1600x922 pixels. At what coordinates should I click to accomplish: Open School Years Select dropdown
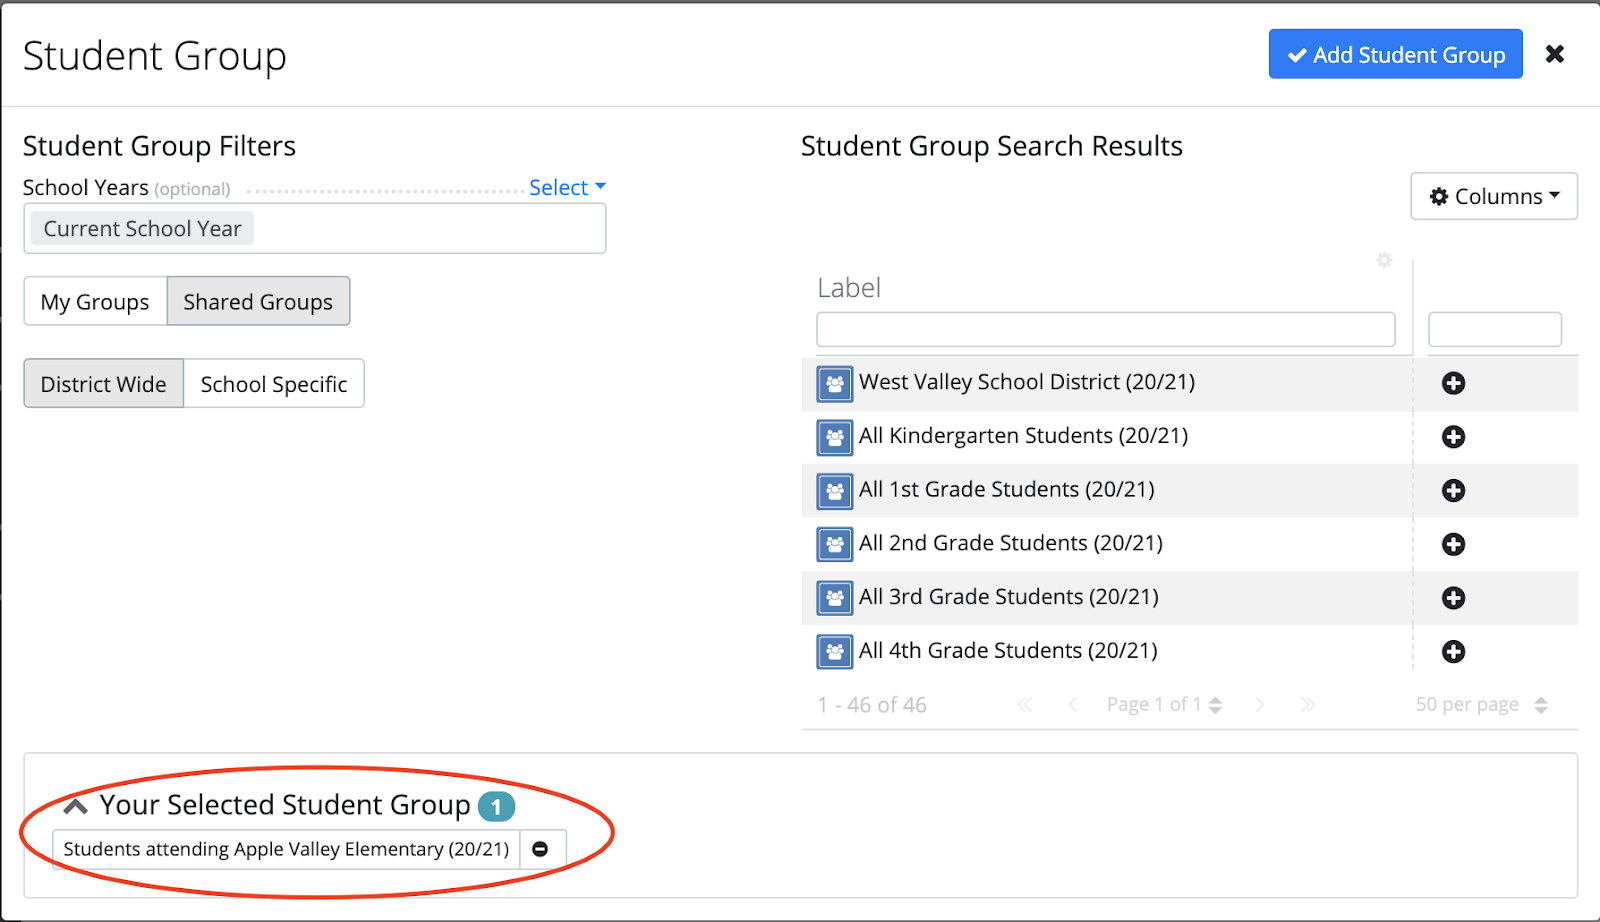(x=567, y=188)
